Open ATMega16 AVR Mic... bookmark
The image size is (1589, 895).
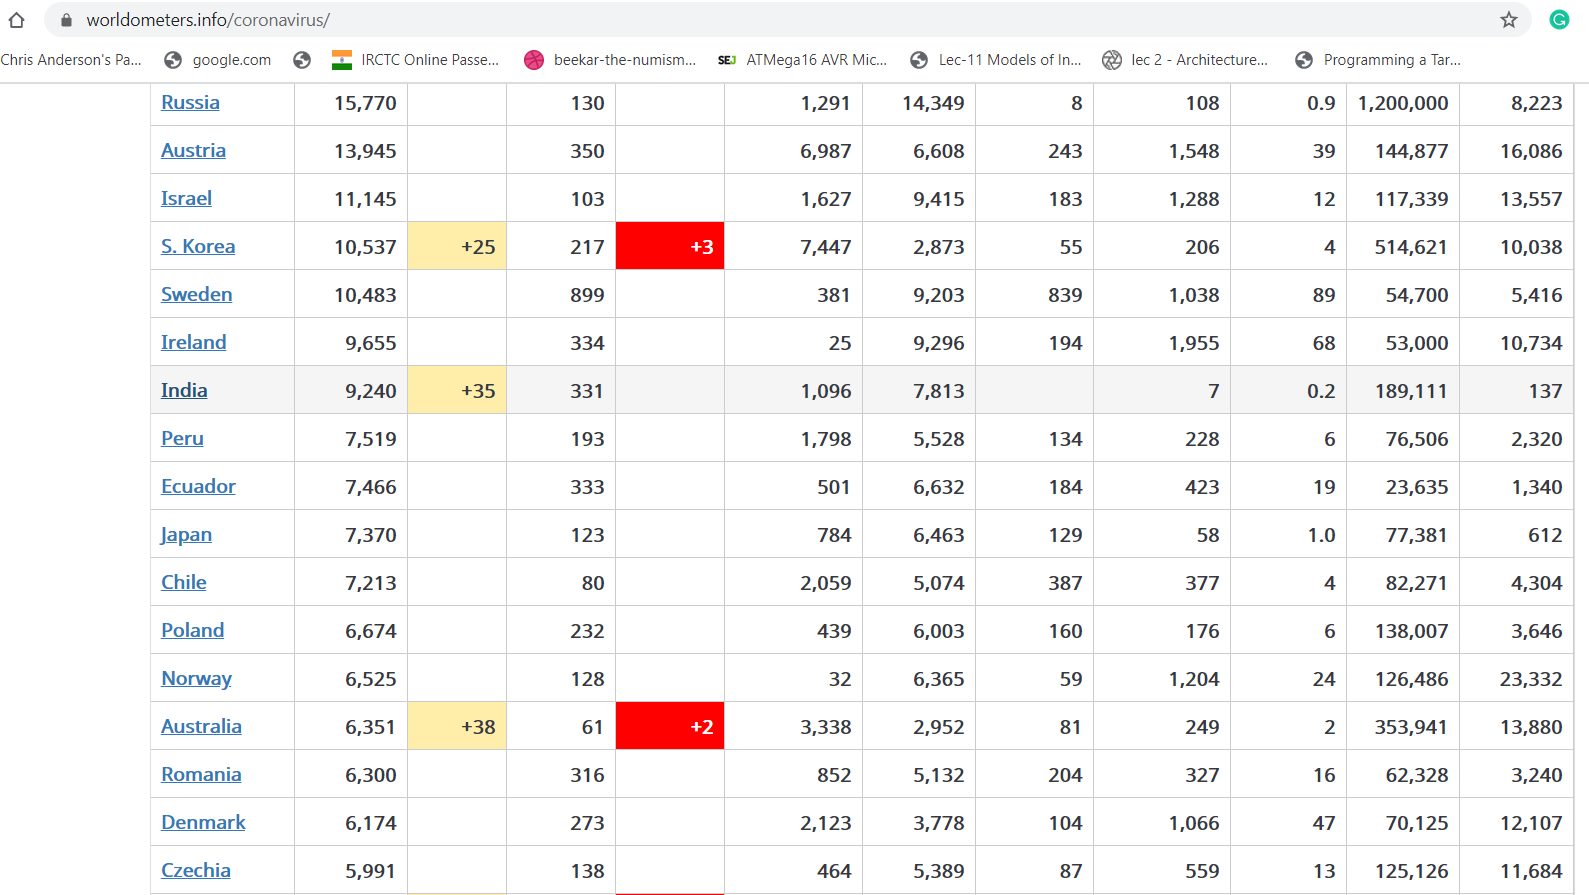817,60
